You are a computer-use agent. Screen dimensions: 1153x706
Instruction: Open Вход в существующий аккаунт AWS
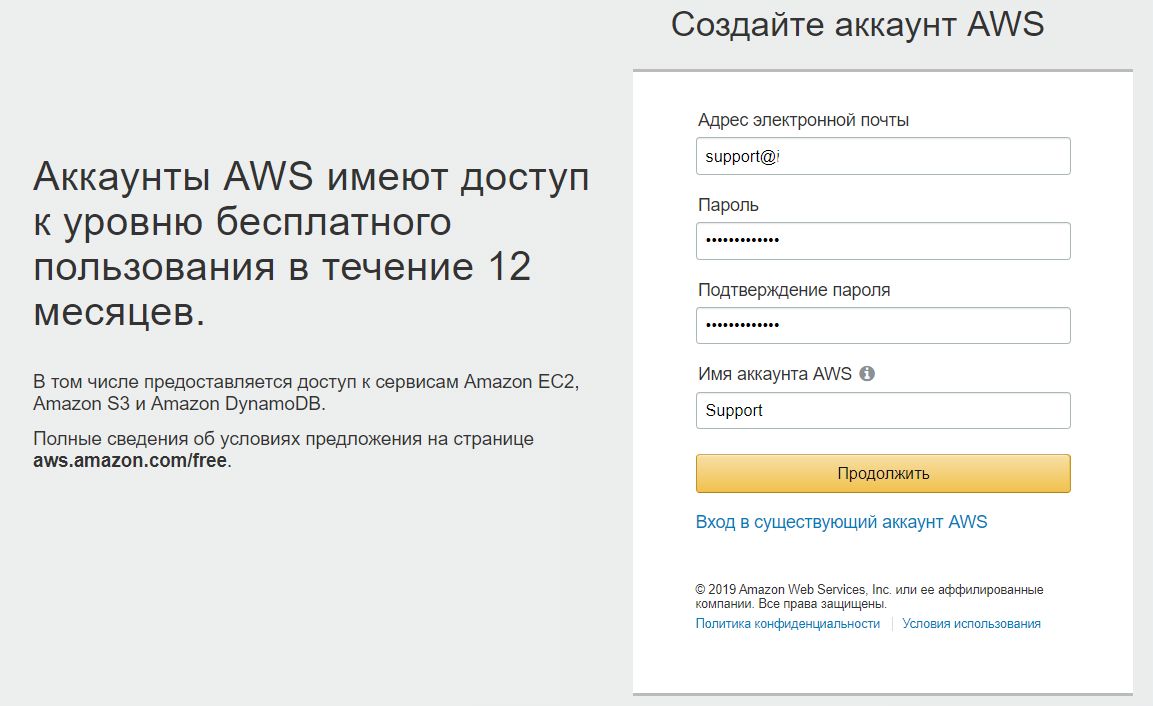[x=842, y=521]
